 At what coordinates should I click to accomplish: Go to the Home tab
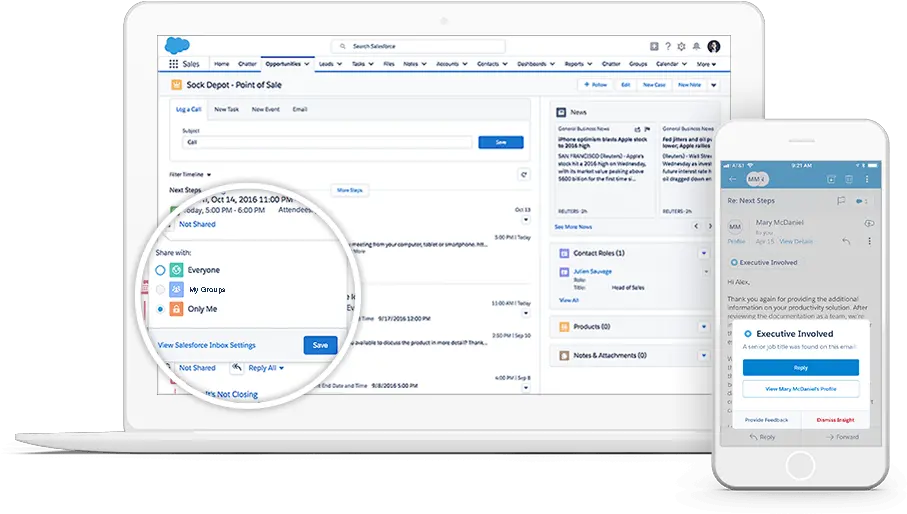coord(222,64)
